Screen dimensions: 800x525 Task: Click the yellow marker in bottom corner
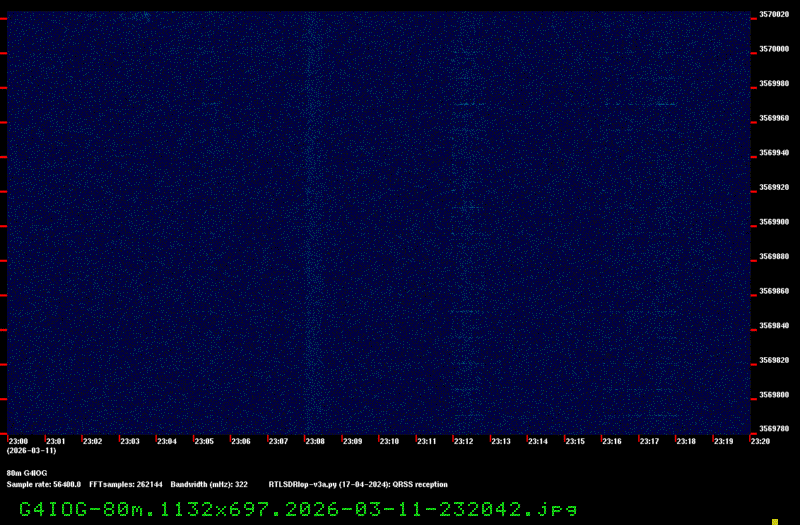click(774, 522)
